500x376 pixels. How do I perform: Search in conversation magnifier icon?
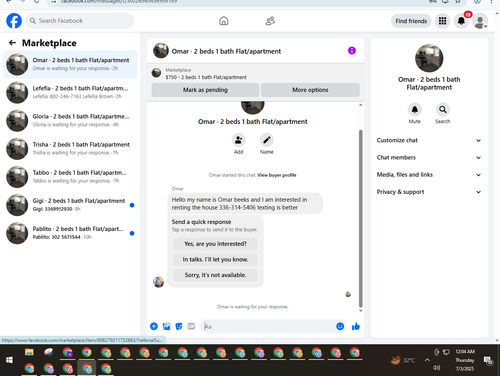click(443, 109)
